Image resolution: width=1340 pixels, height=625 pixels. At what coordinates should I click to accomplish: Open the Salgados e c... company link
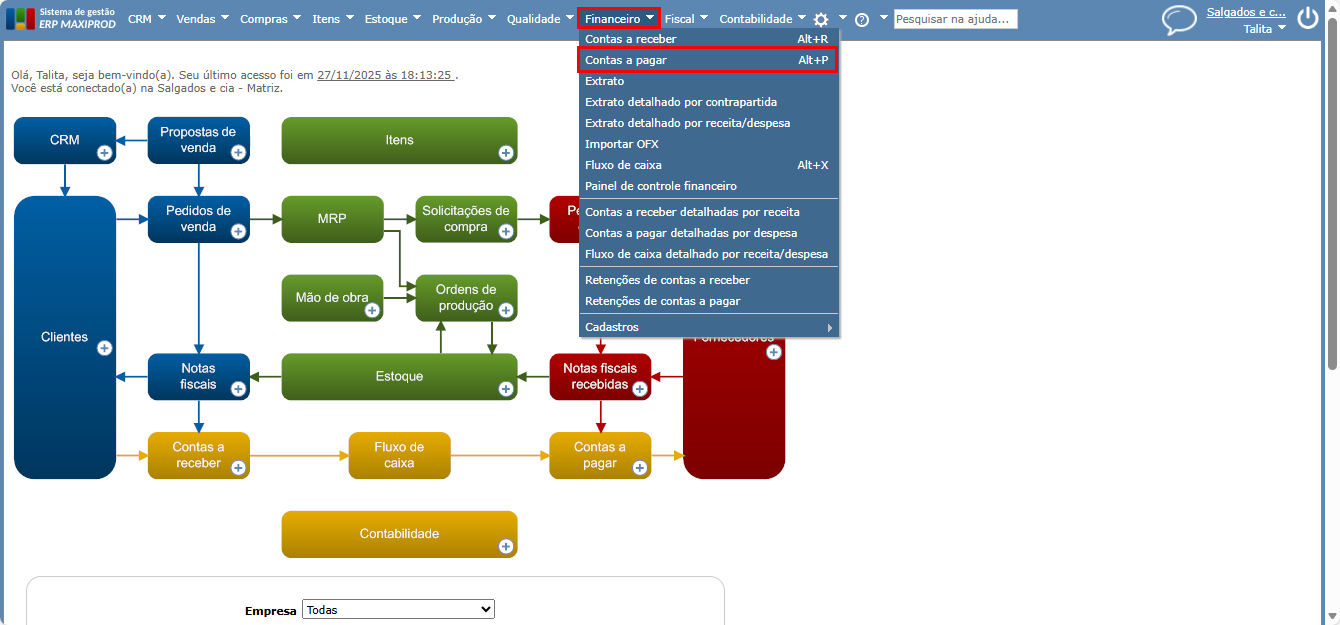click(1246, 12)
